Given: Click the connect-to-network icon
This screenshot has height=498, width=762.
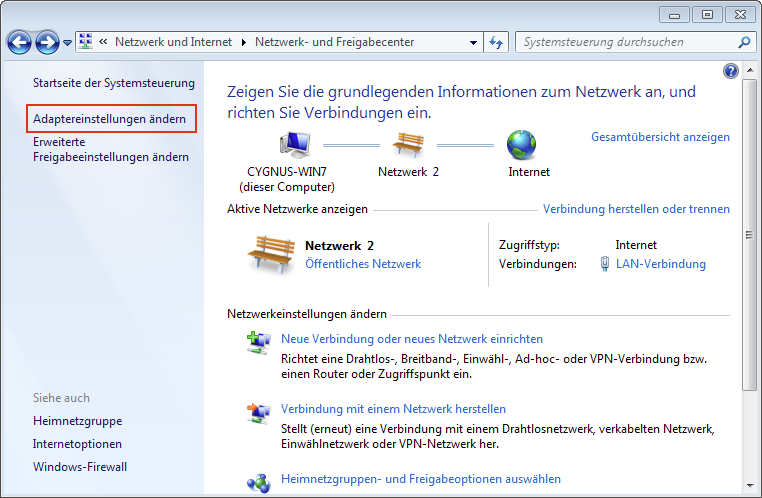Looking at the screenshot, I should tap(259, 413).
